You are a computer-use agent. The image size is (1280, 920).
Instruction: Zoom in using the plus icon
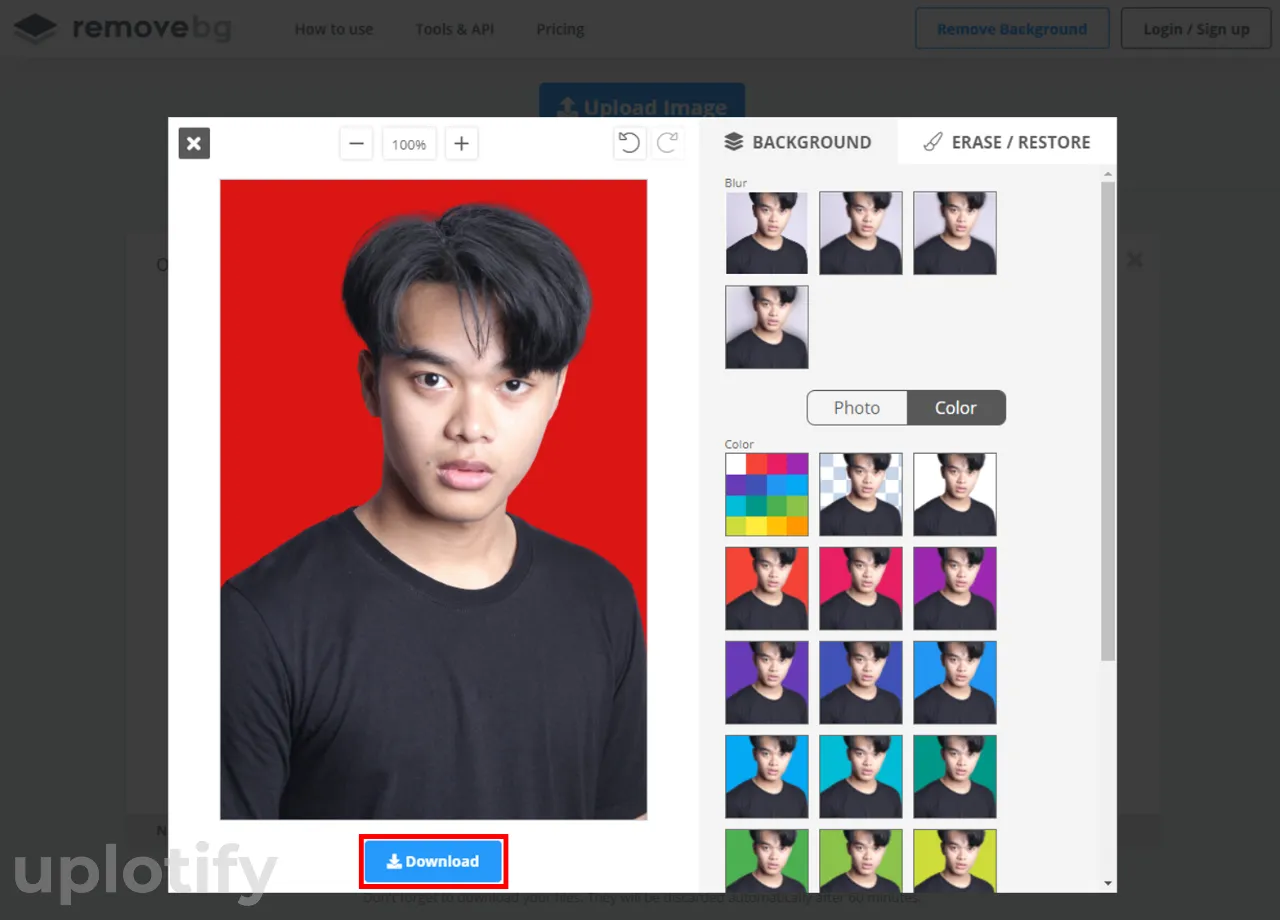click(461, 144)
